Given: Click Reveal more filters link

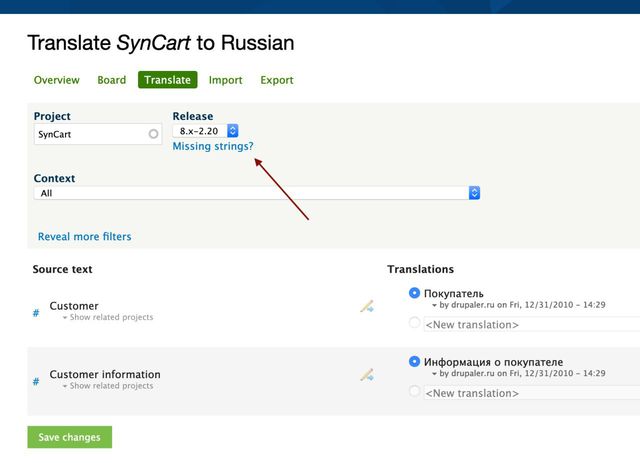Looking at the screenshot, I should 84,236.
